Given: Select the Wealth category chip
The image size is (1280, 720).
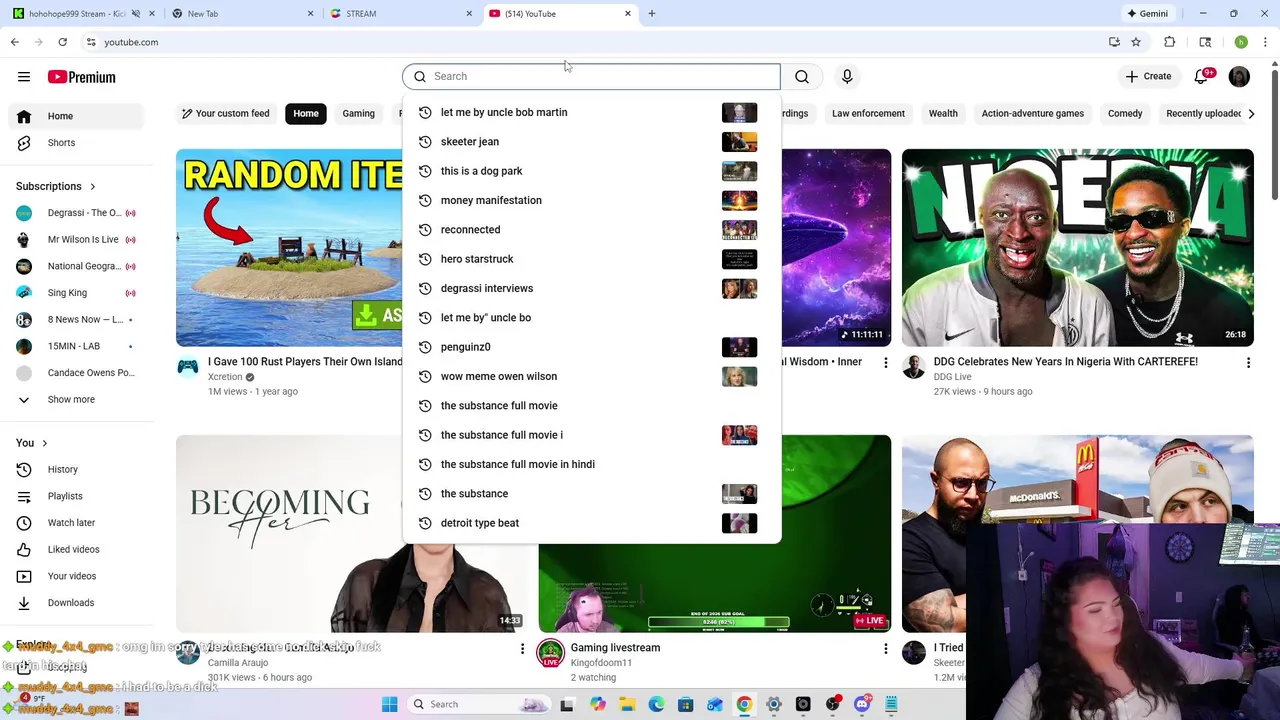Looking at the screenshot, I should (x=943, y=113).
